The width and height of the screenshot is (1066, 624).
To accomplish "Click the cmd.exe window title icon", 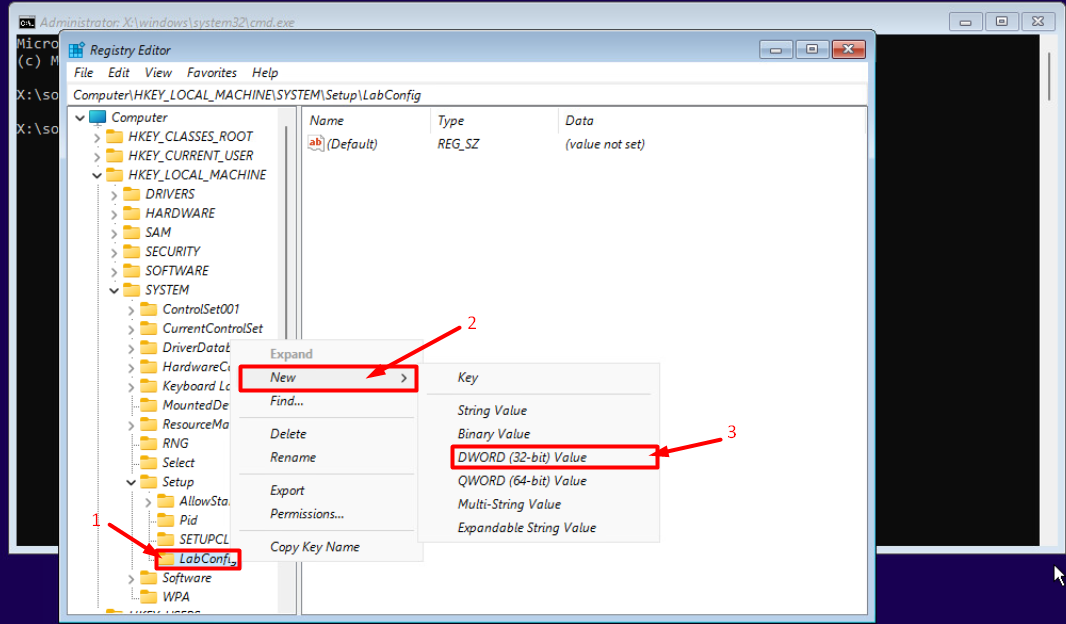I will coord(27,22).
